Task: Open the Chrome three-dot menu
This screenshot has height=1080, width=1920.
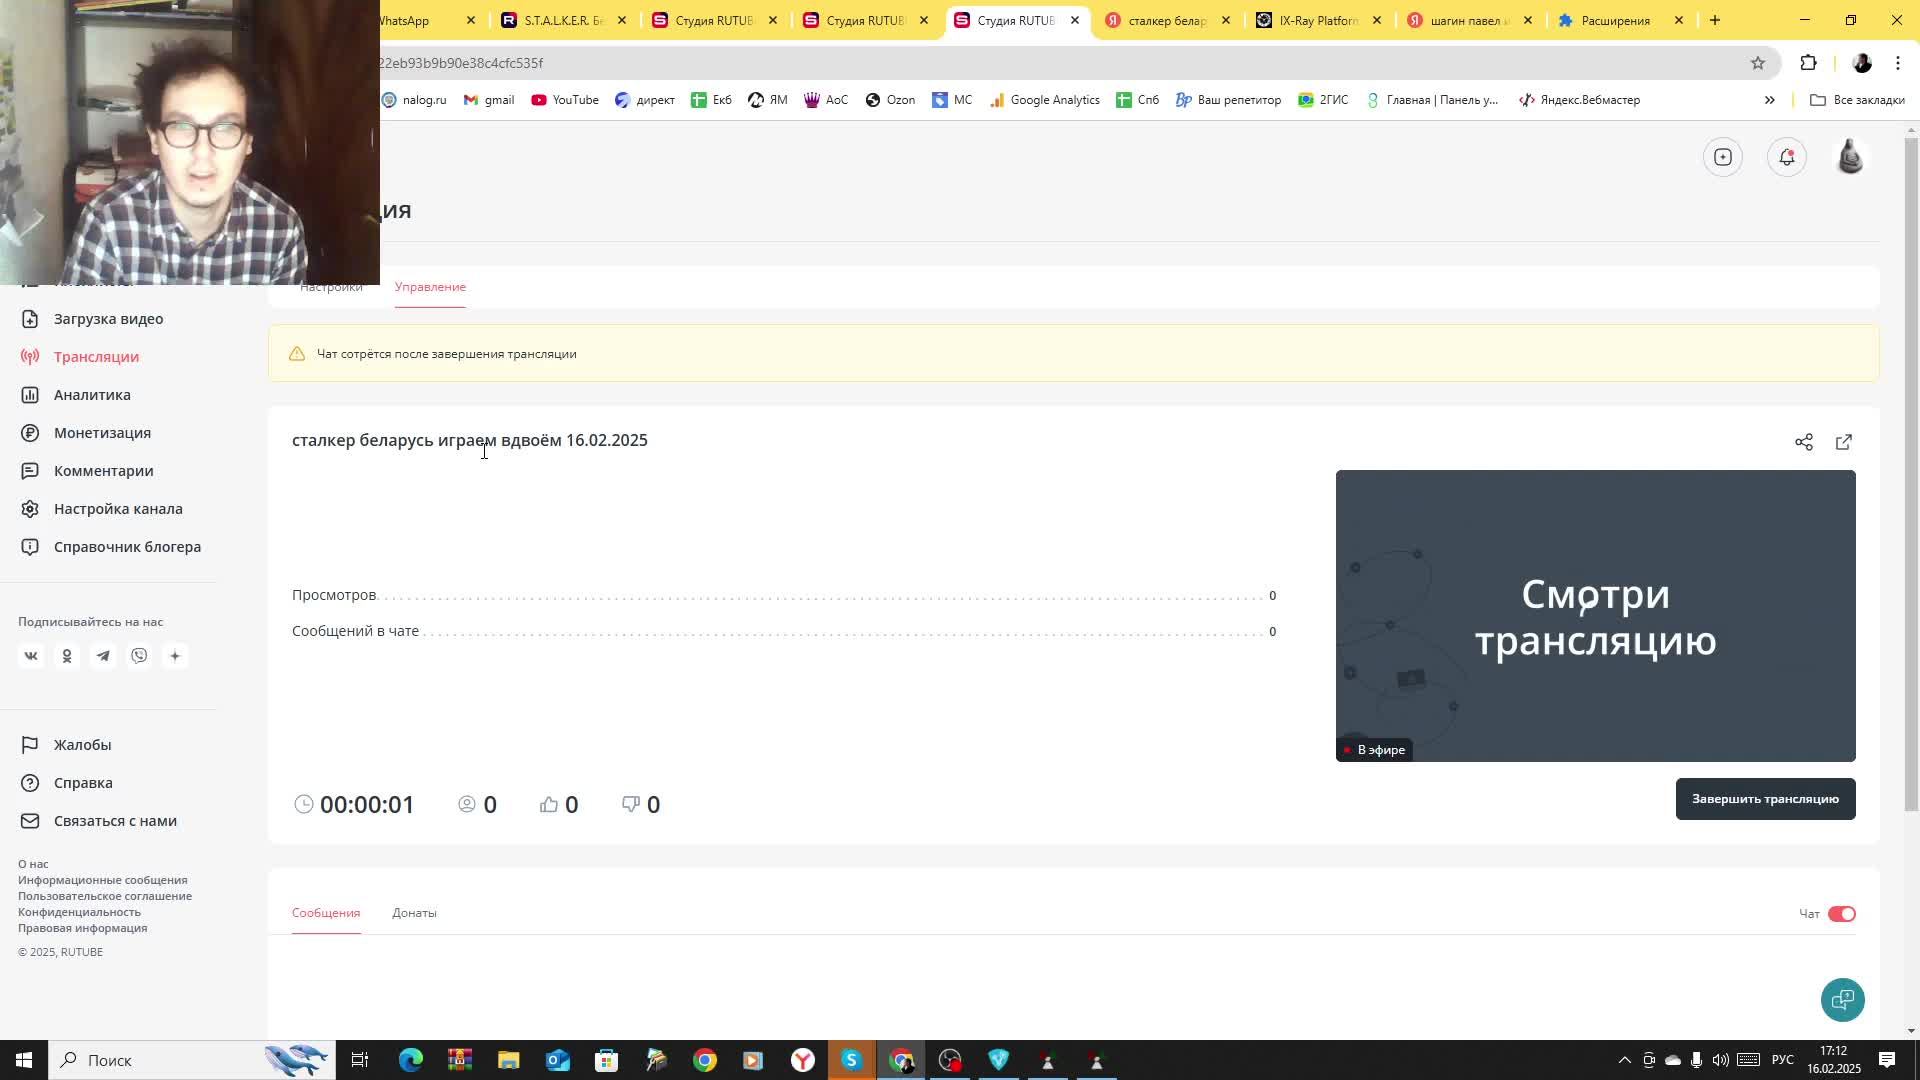Action: click(x=1898, y=63)
